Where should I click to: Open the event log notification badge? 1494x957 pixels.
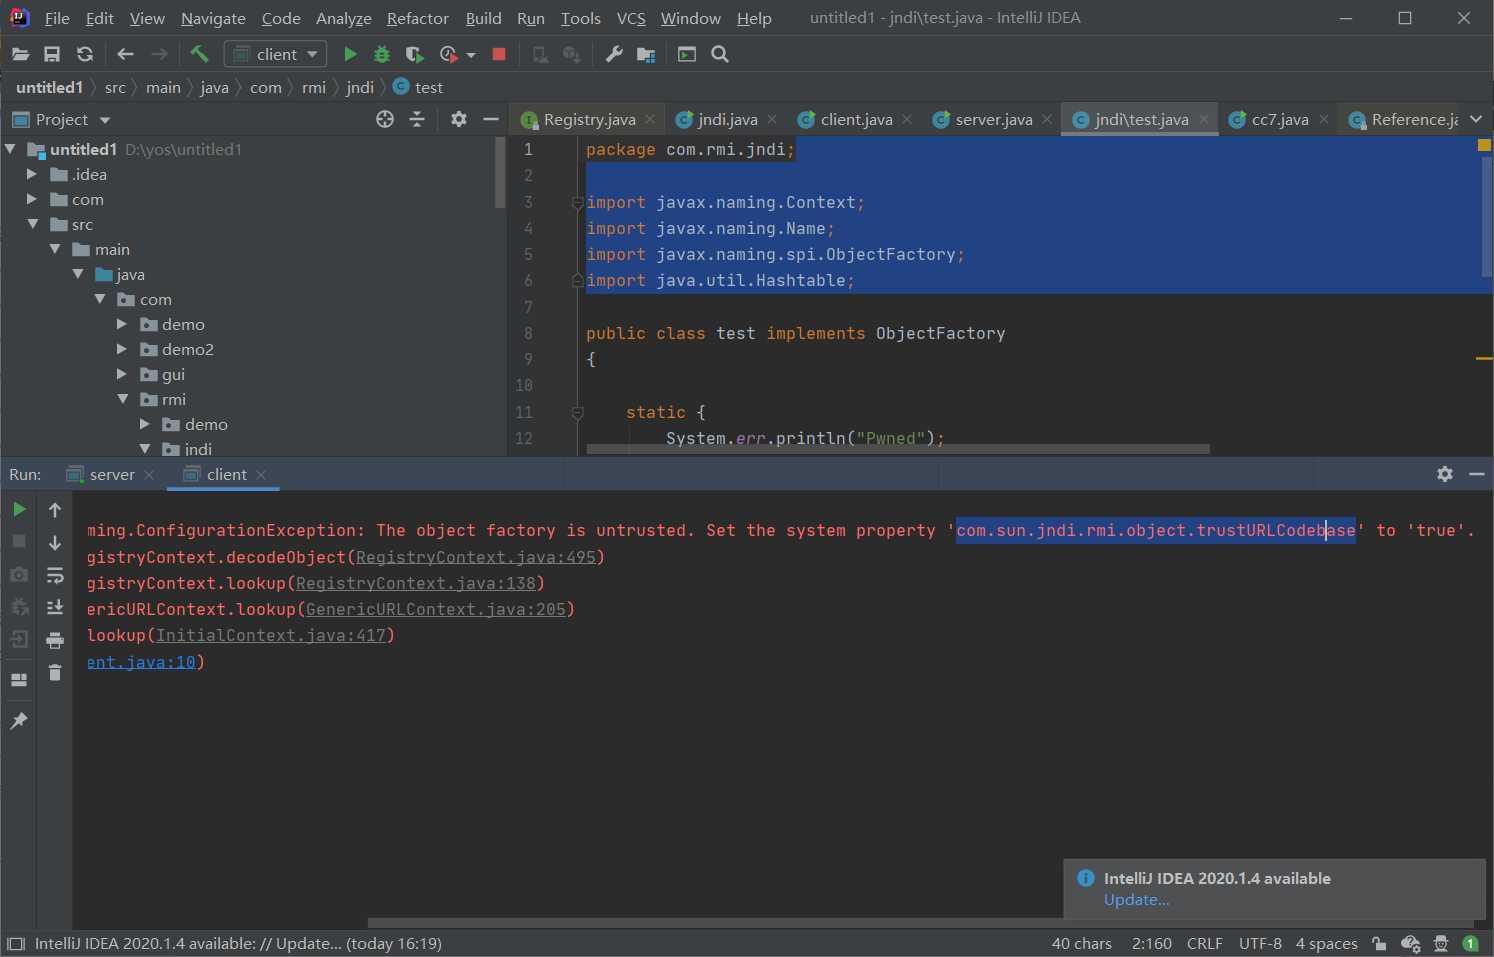[x=1470, y=943]
